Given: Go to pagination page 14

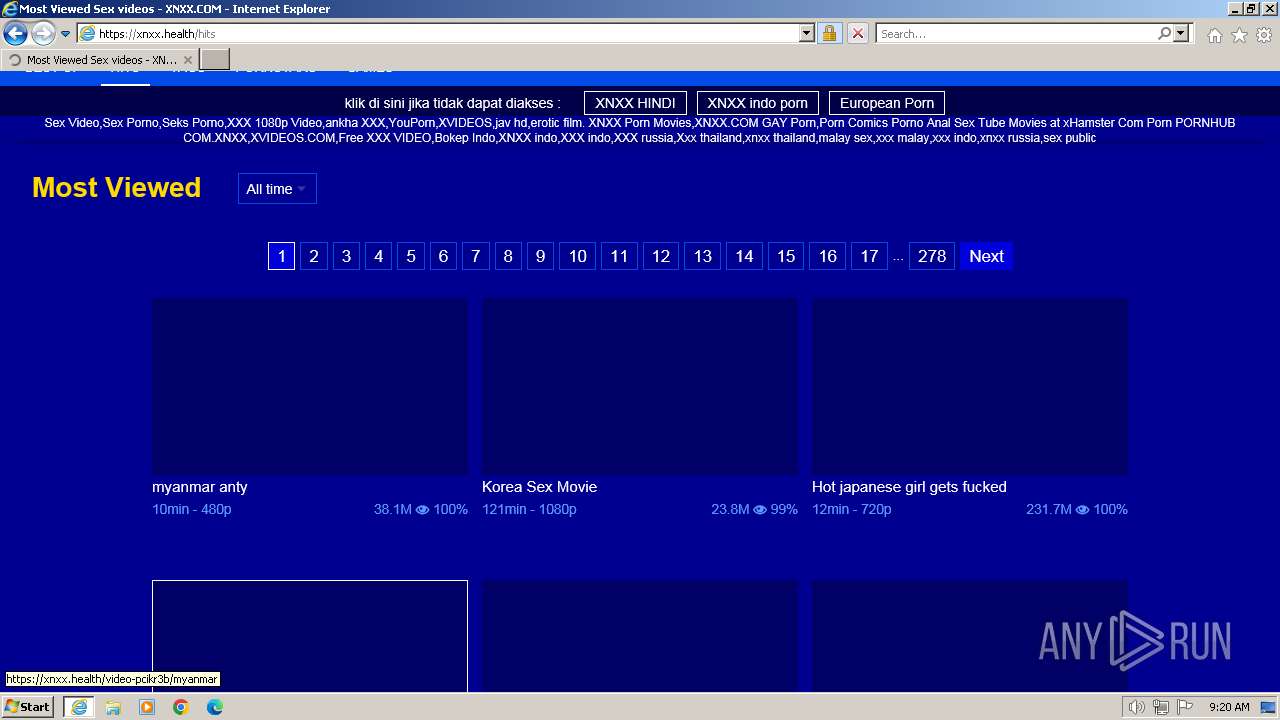Looking at the screenshot, I should coord(745,256).
